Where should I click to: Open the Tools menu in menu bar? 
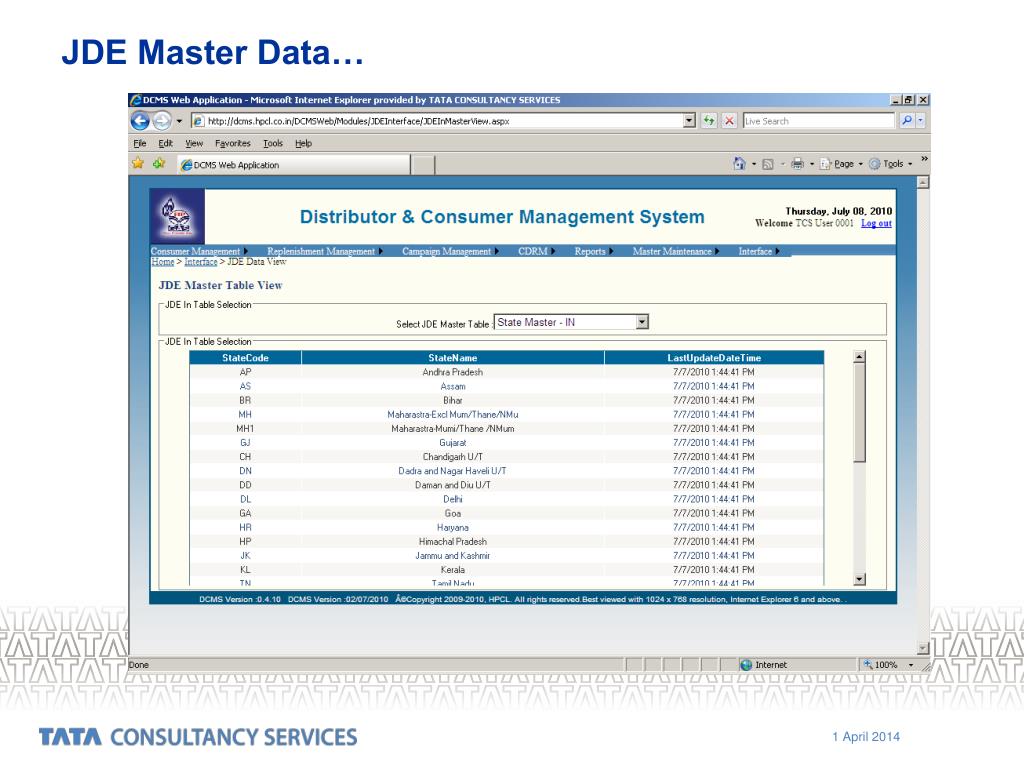coord(273,143)
